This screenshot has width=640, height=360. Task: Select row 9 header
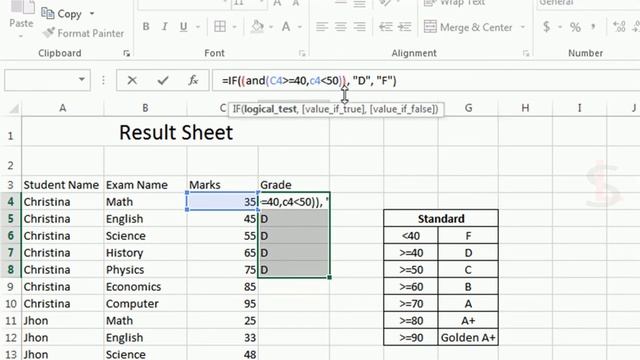click(11, 287)
